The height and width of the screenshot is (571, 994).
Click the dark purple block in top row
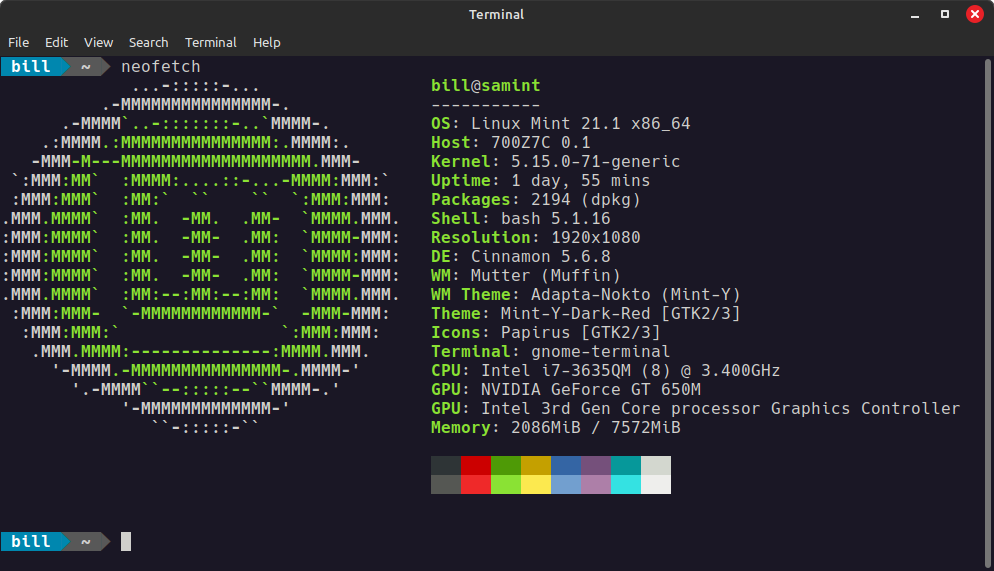[x=596, y=465]
